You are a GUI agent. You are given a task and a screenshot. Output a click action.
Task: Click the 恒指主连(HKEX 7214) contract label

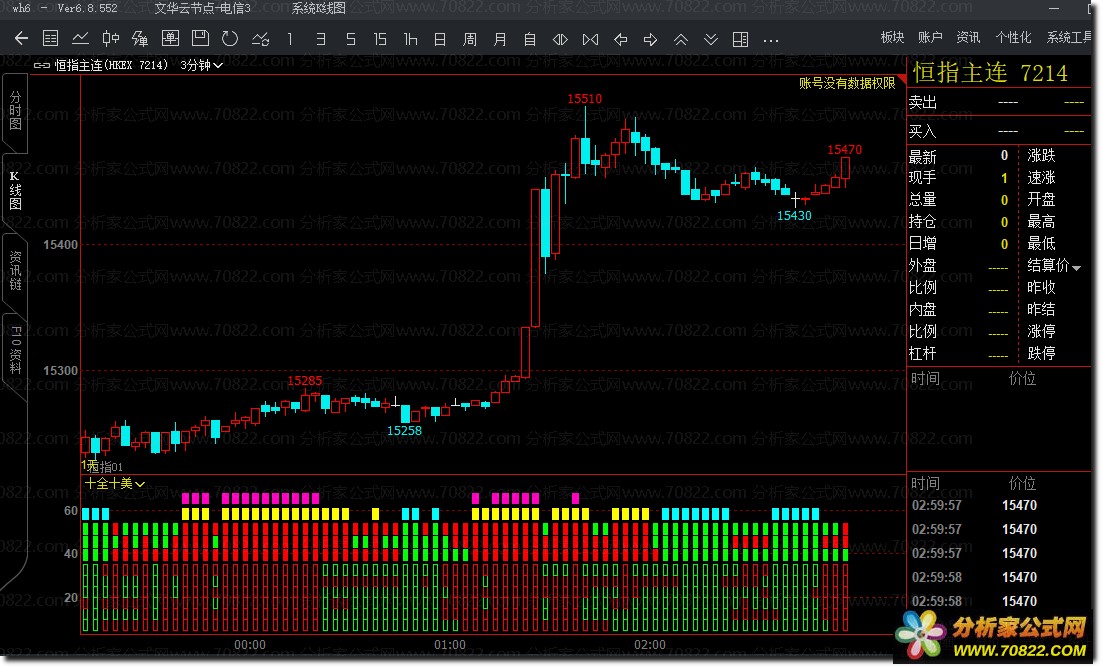point(111,65)
